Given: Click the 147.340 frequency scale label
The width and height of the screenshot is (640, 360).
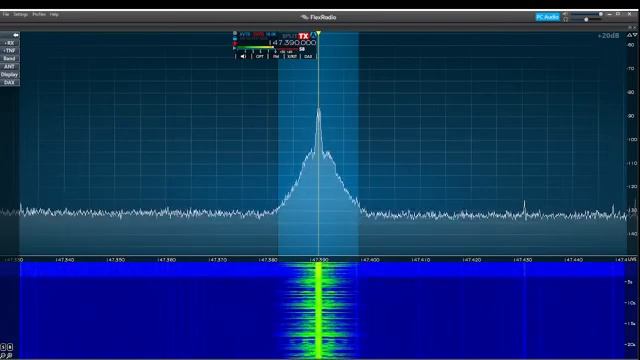Looking at the screenshot, I should (65, 260).
